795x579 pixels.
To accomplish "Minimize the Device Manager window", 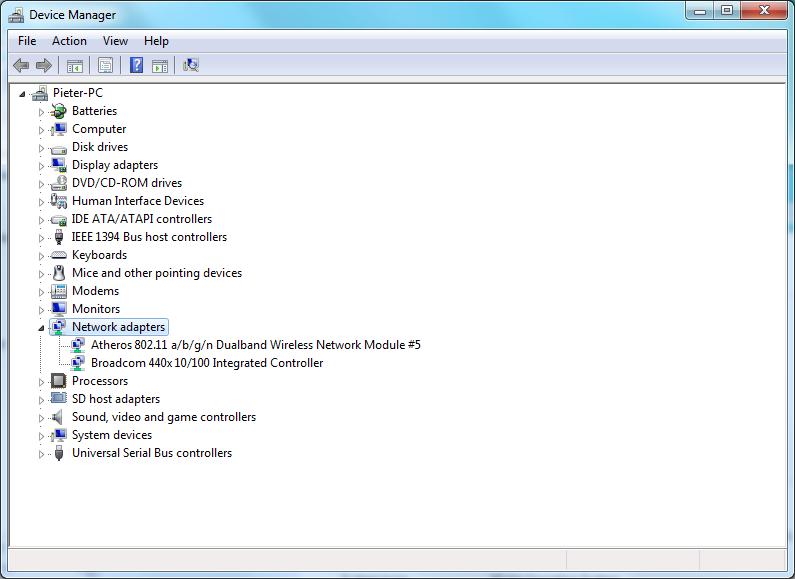I will coord(700,11).
